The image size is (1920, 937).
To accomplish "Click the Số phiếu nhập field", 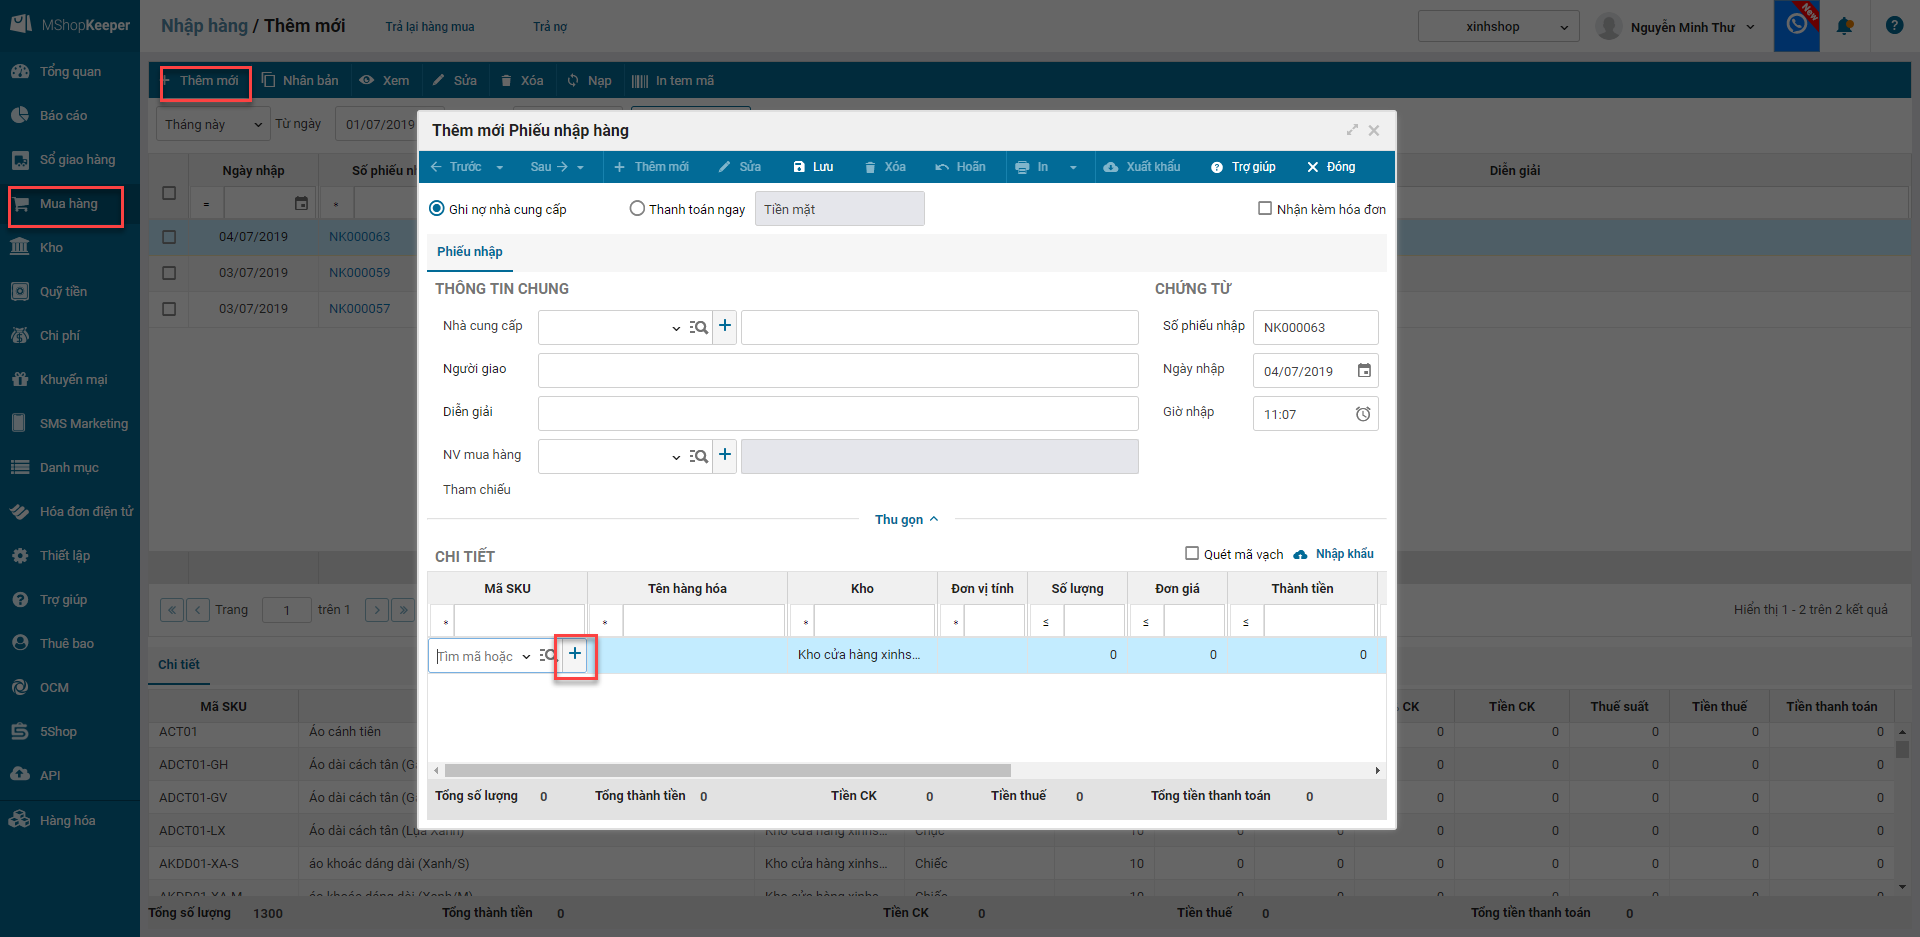I will click(x=1315, y=328).
